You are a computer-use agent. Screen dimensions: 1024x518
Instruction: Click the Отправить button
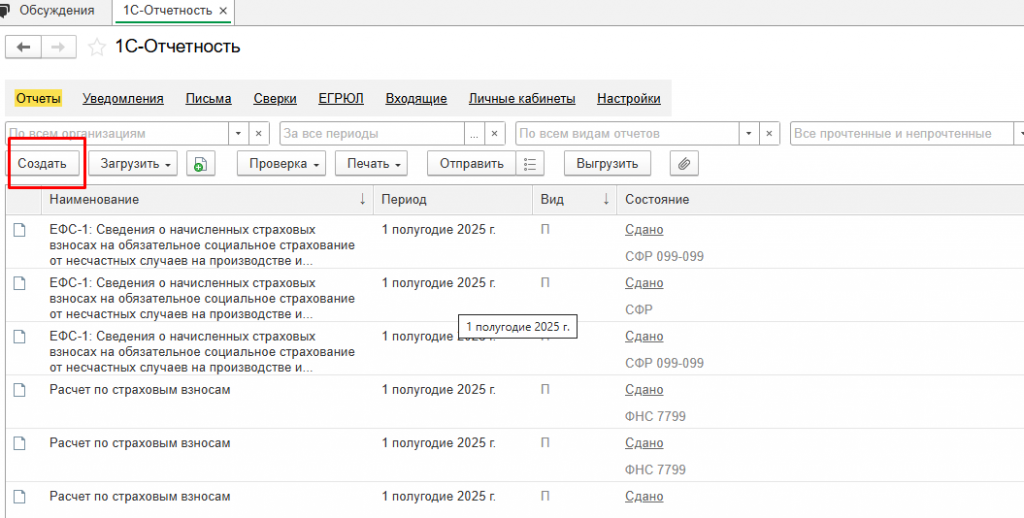coord(472,163)
